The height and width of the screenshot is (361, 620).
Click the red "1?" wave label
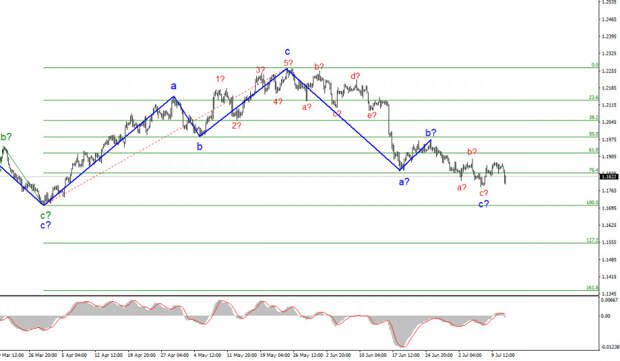(220, 79)
